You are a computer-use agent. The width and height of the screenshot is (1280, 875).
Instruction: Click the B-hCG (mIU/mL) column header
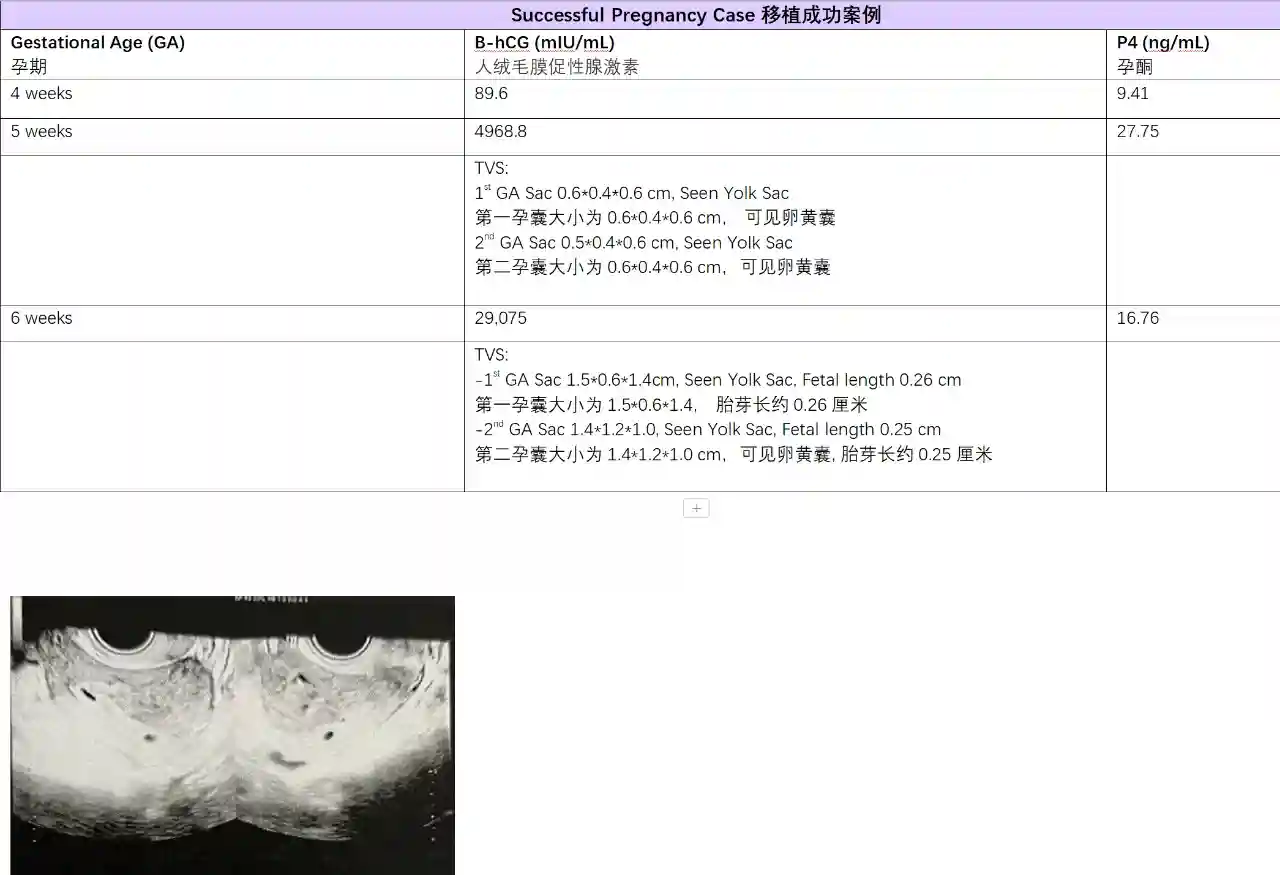[x=544, y=43]
